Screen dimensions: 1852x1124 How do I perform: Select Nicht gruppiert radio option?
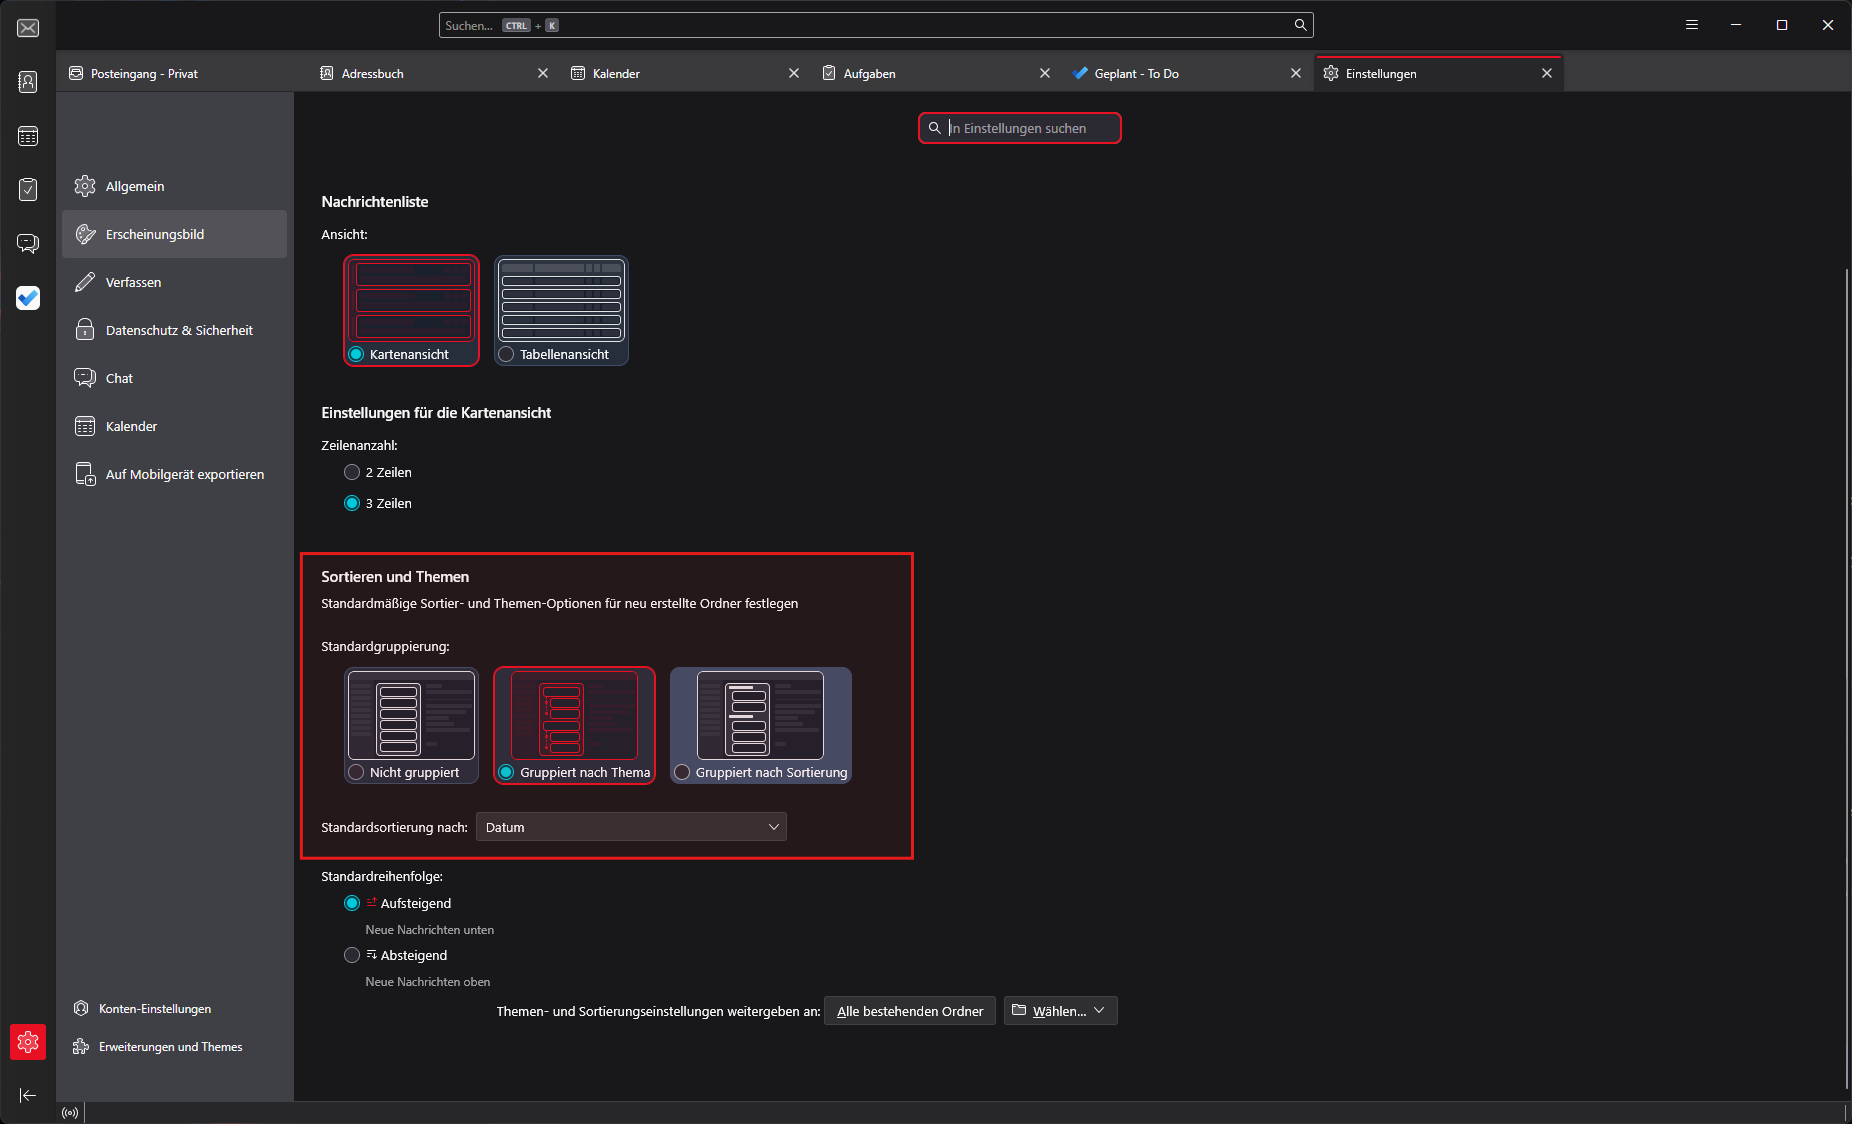[356, 772]
